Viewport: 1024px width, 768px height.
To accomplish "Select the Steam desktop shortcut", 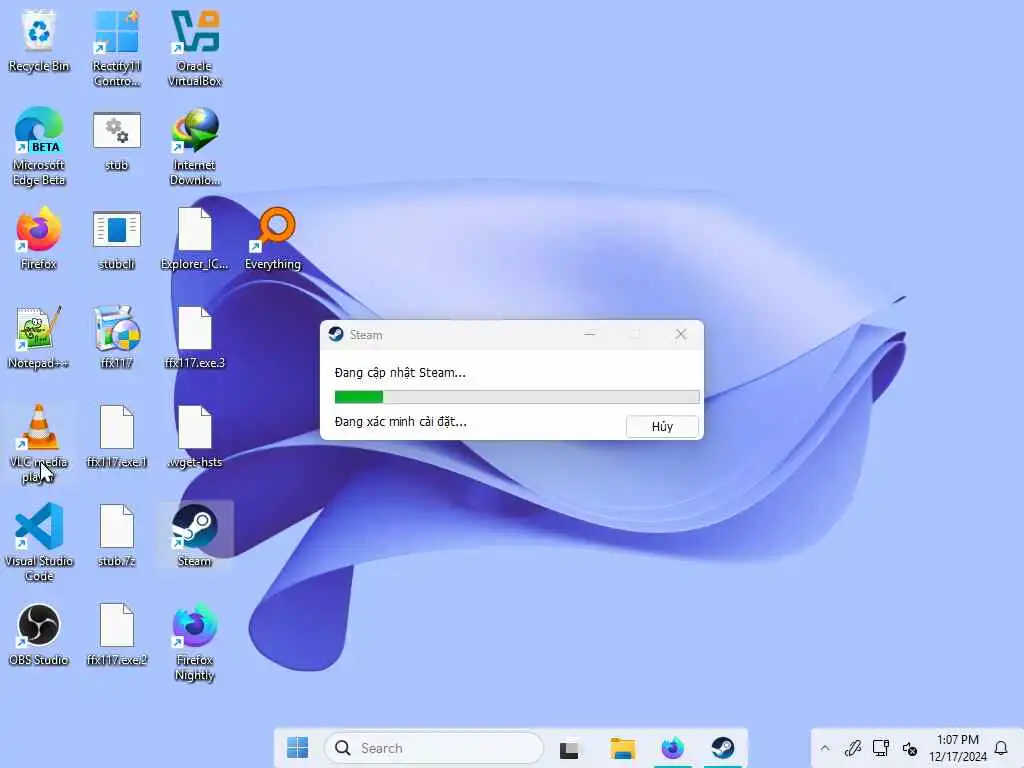I will [x=195, y=536].
